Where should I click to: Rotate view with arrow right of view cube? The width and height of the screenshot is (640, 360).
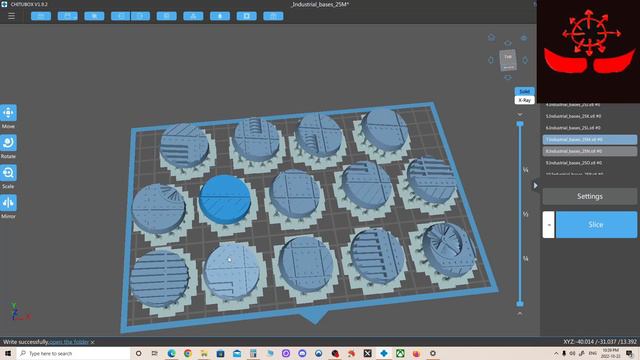pyautogui.click(x=525, y=60)
